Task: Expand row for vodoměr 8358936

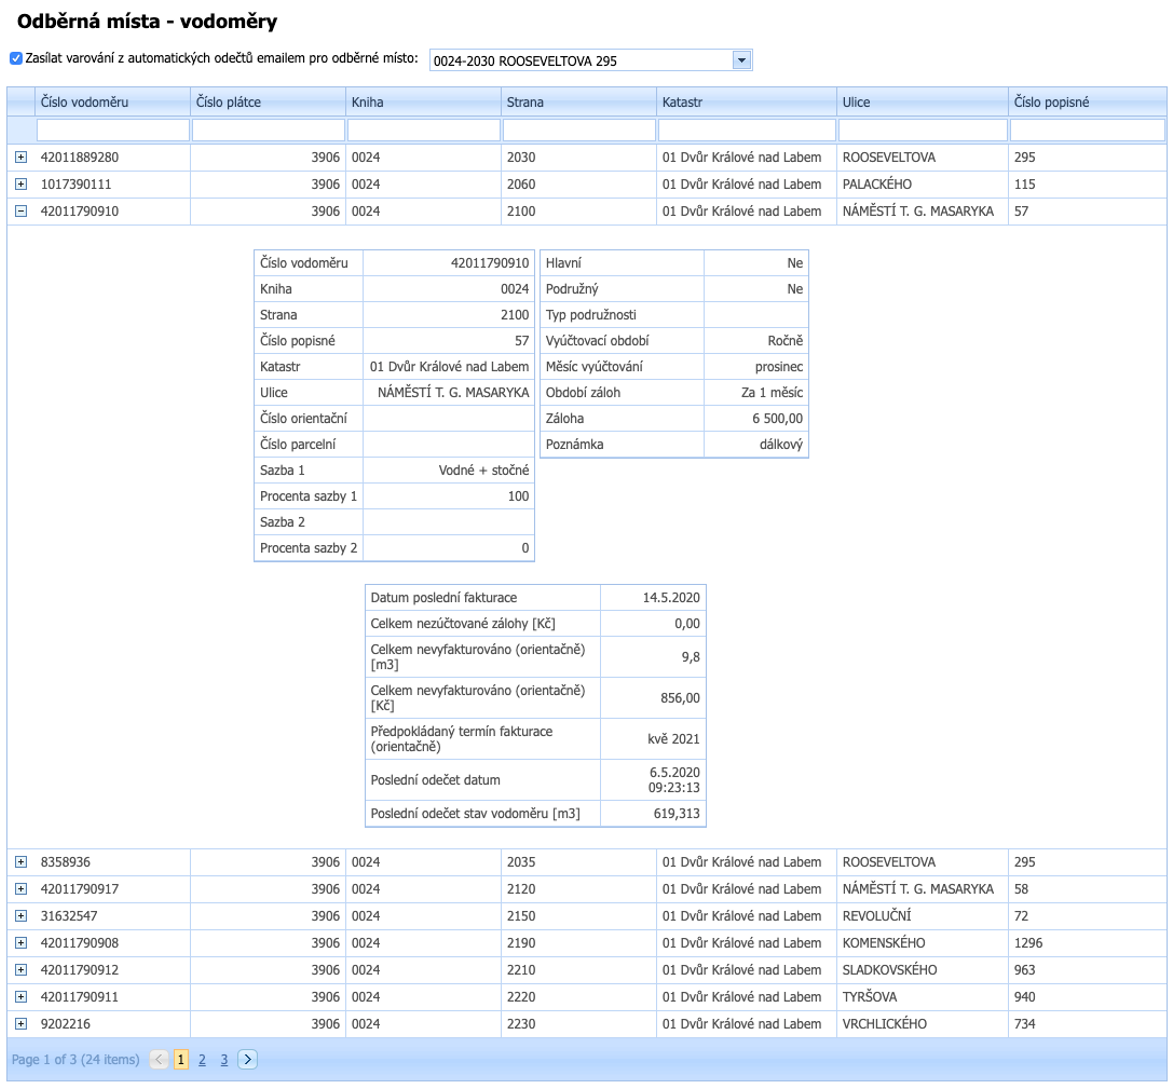Action: (20, 862)
